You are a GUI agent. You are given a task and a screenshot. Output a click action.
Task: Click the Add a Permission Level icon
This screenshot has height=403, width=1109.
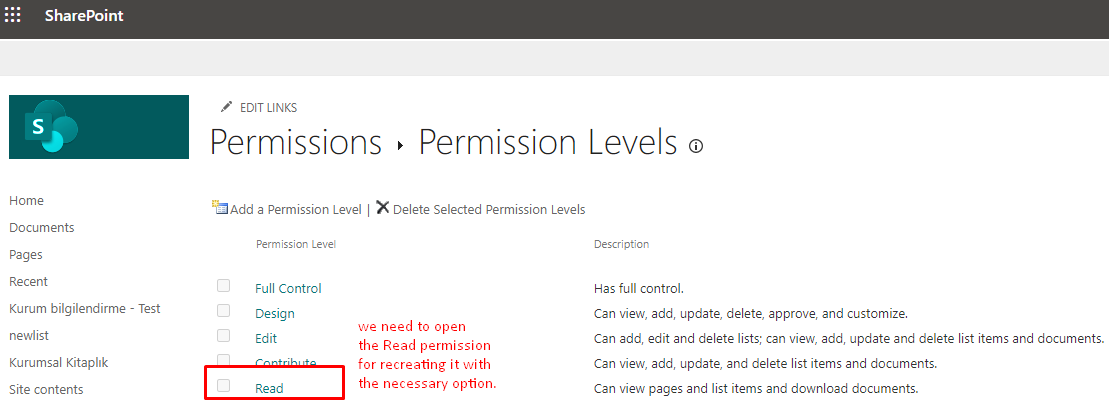[x=220, y=208]
